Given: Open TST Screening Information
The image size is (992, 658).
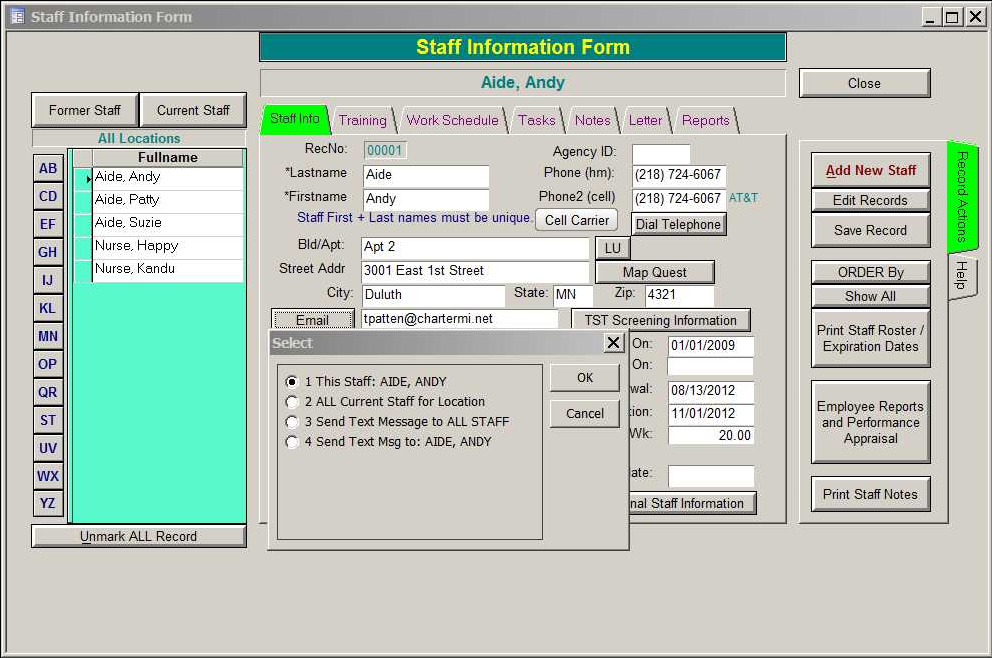Looking at the screenshot, I should (660, 320).
